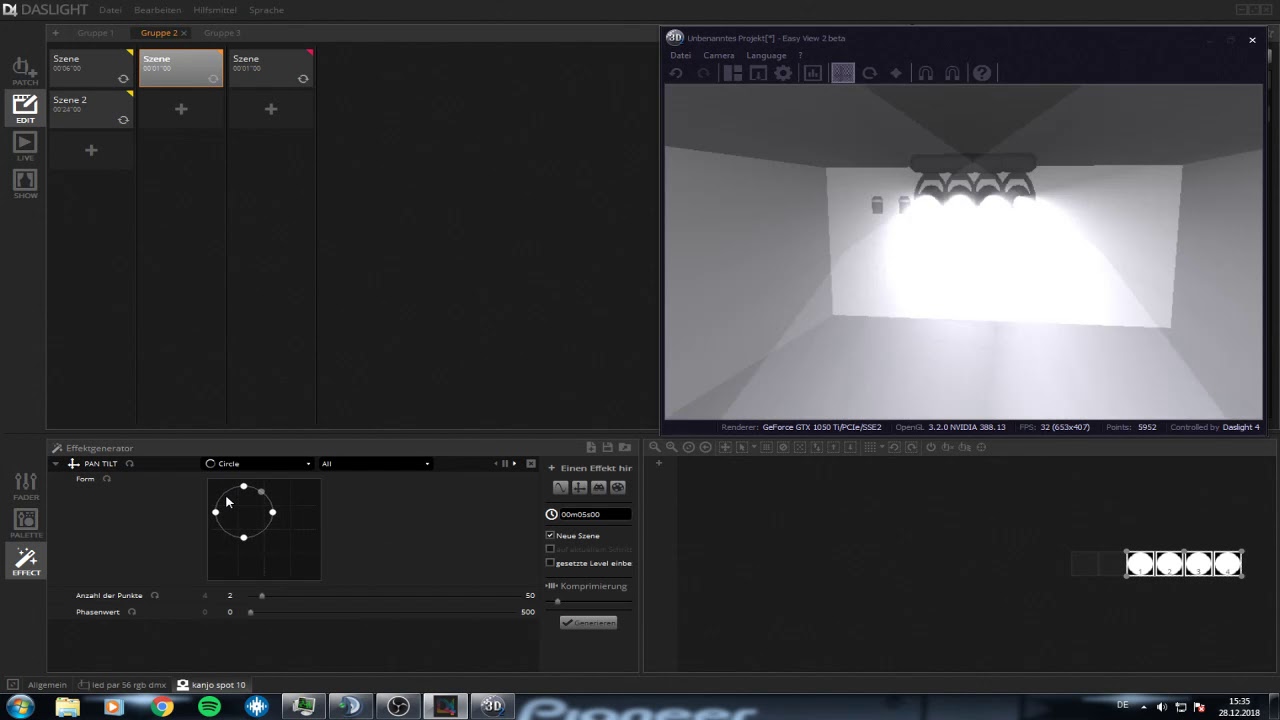The image size is (1280, 720).
Task: Add new scene in Gruppe 2 column
Action: click(181, 109)
